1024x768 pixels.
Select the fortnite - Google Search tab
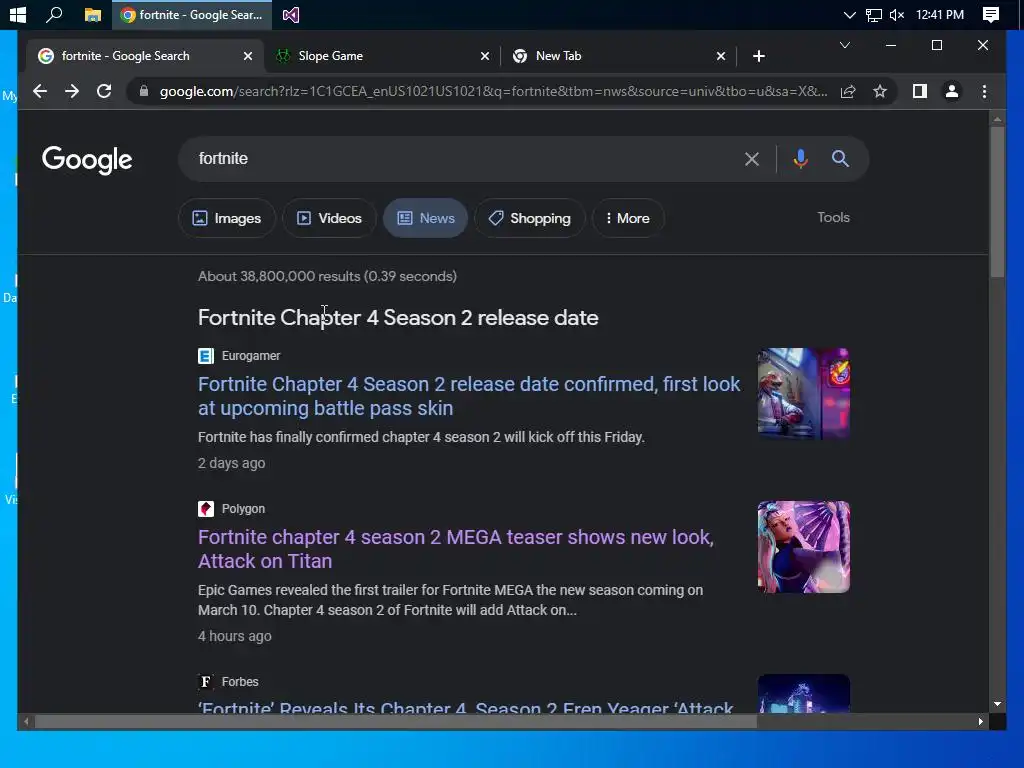145,56
